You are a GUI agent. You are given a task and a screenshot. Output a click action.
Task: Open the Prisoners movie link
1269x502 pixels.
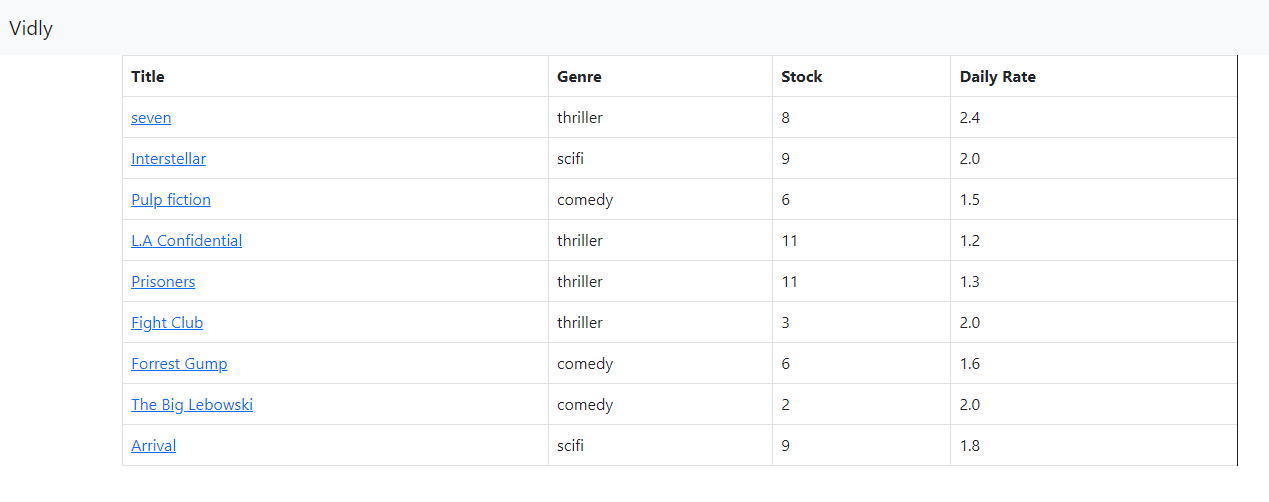tap(163, 282)
